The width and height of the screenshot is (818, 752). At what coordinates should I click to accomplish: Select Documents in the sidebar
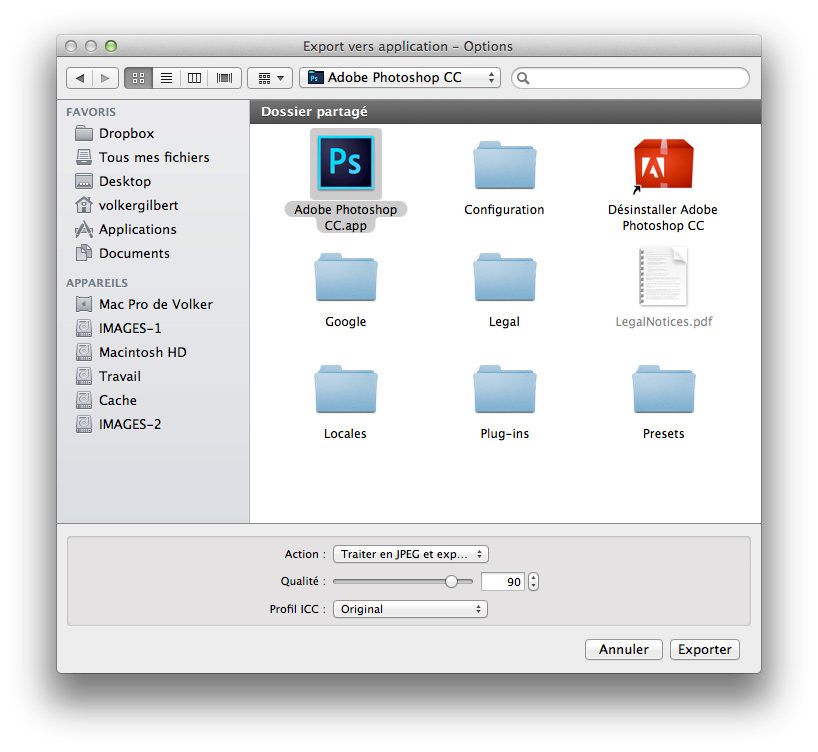123,254
